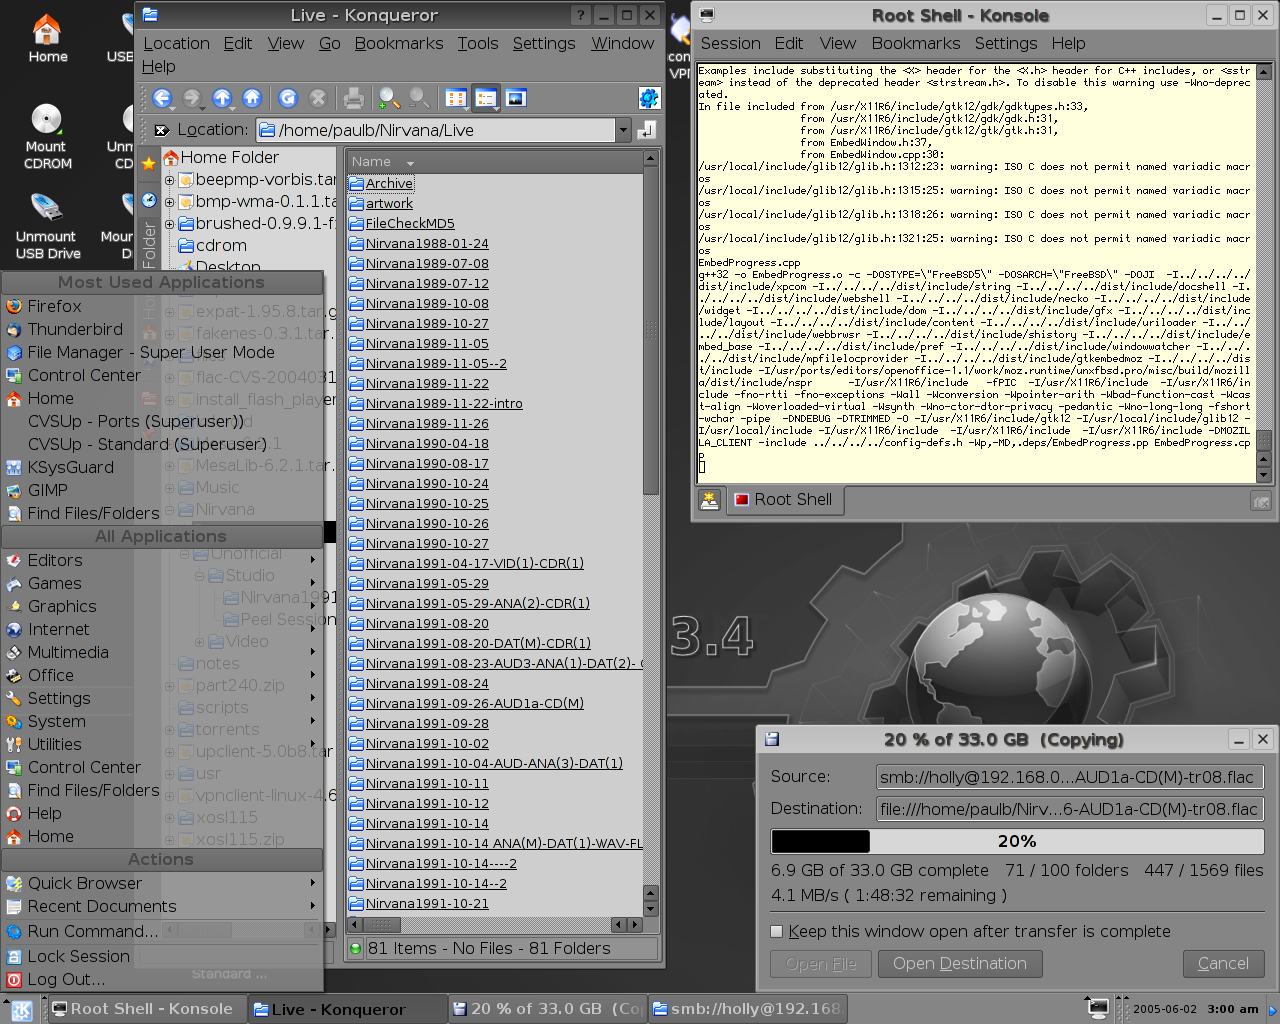The width and height of the screenshot is (1280, 1024).
Task: Click the Open Destination button
Action: 959,964
